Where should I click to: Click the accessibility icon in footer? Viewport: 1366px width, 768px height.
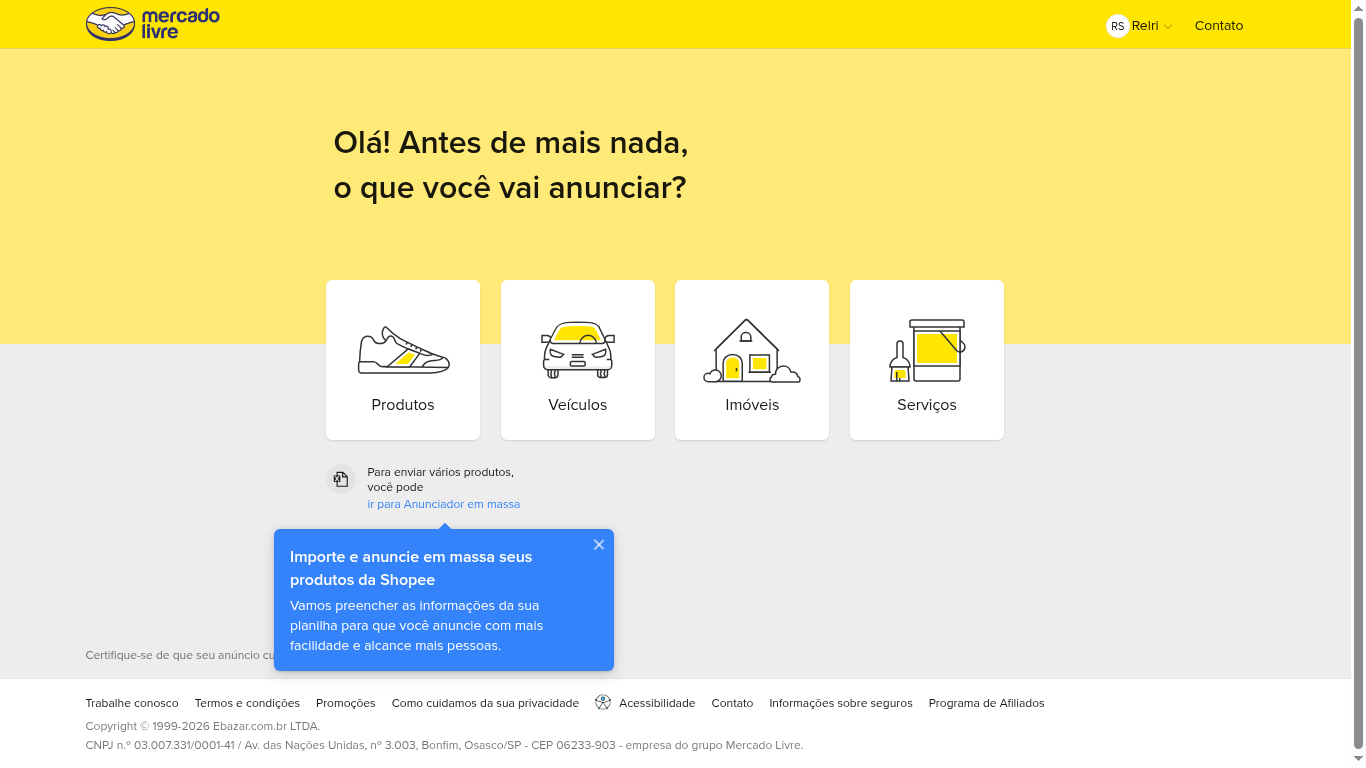602,702
